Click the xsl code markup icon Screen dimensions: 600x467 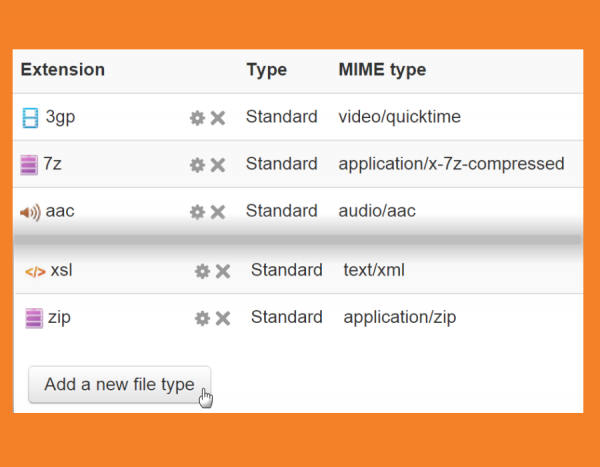(35, 271)
